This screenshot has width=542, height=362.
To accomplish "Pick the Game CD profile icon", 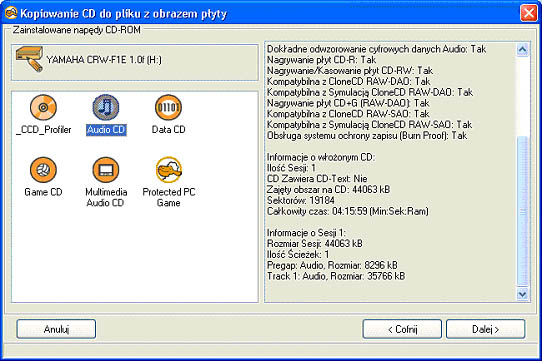I will 43,170.
